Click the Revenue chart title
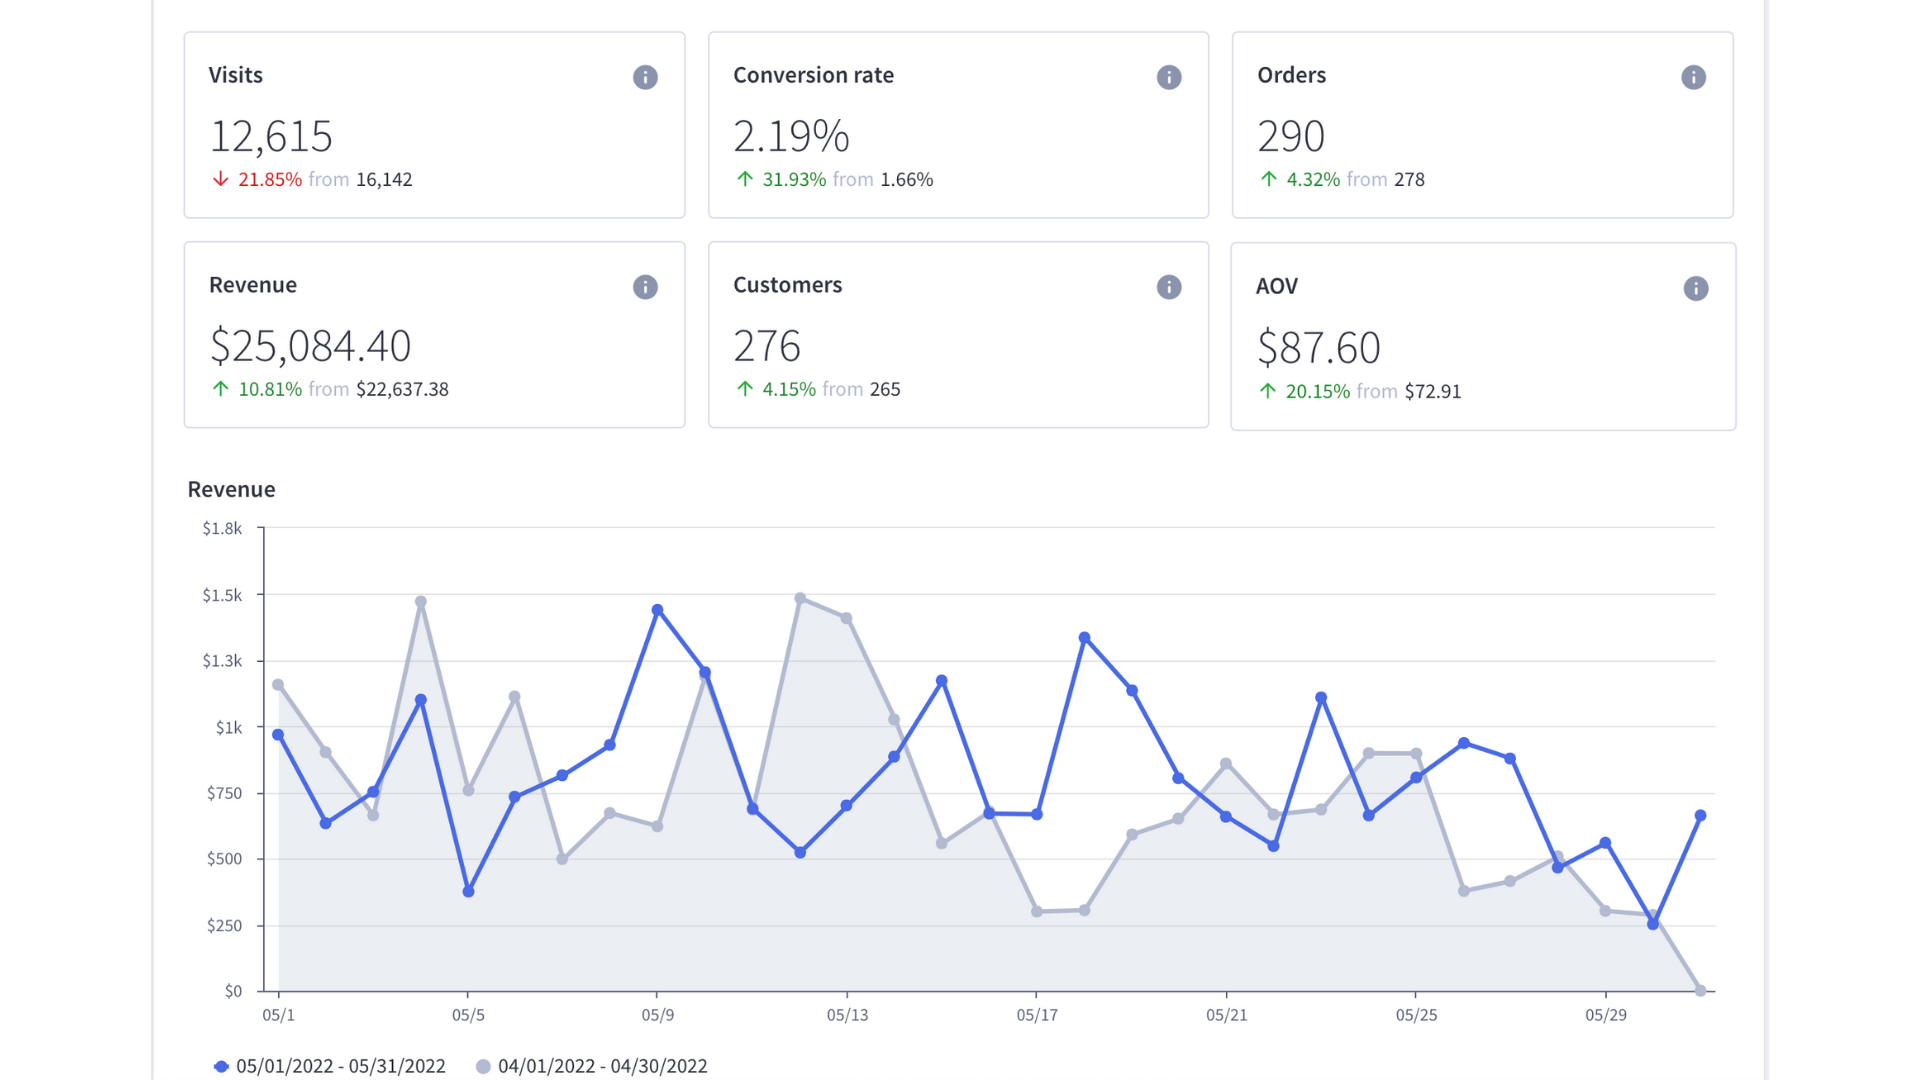 click(231, 489)
